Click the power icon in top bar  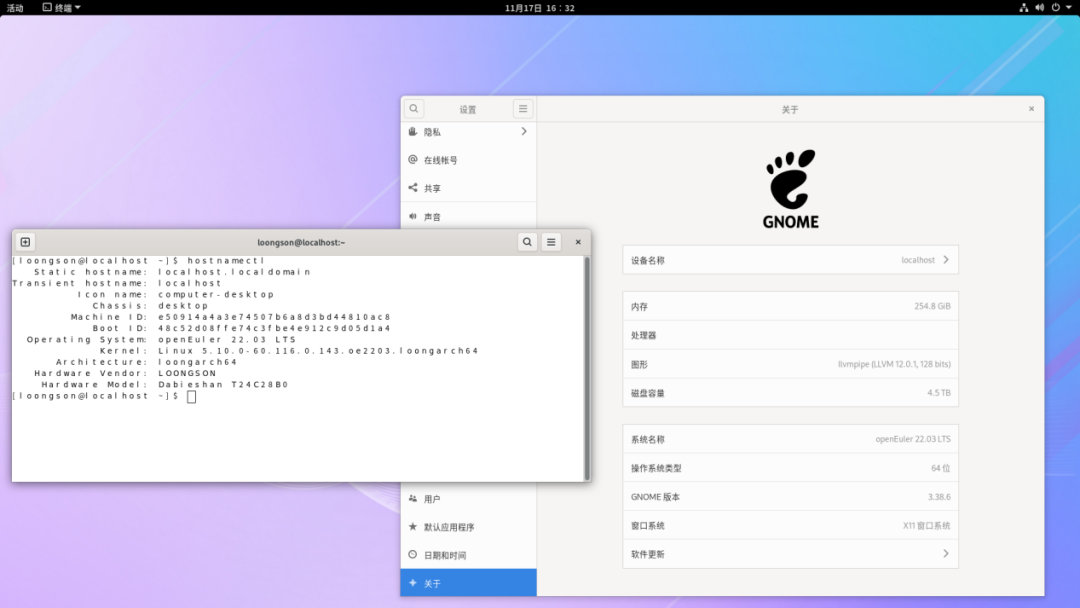pyautogui.click(x=1055, y=7)
